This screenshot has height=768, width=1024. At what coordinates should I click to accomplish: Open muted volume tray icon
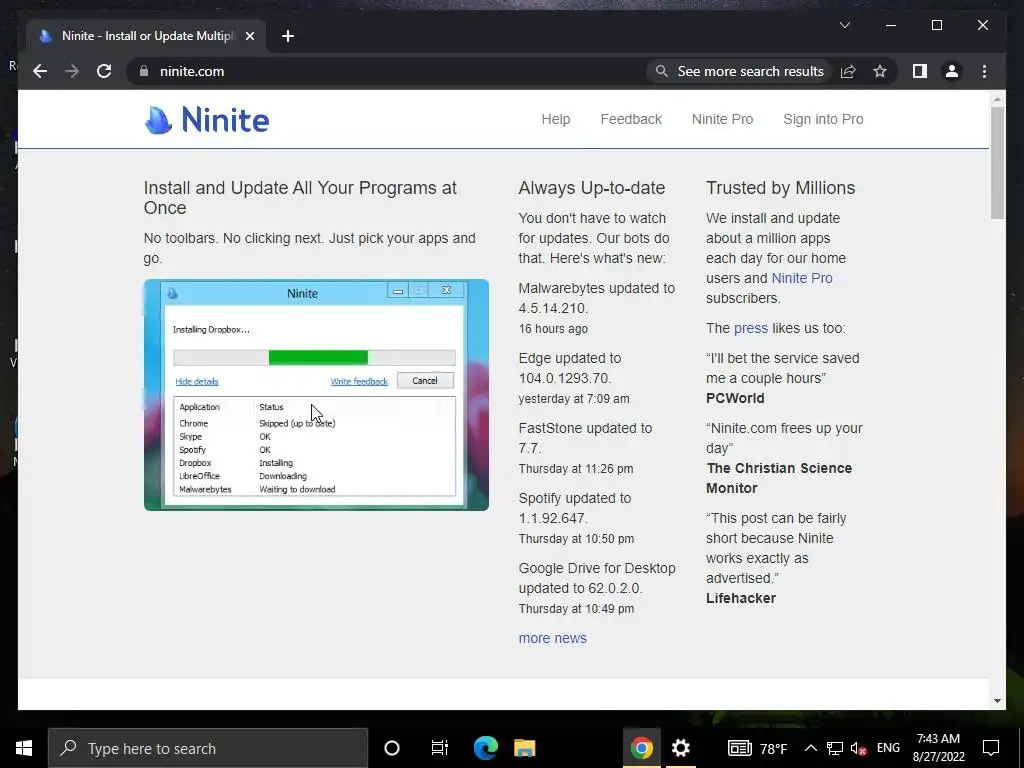(859, 748)
